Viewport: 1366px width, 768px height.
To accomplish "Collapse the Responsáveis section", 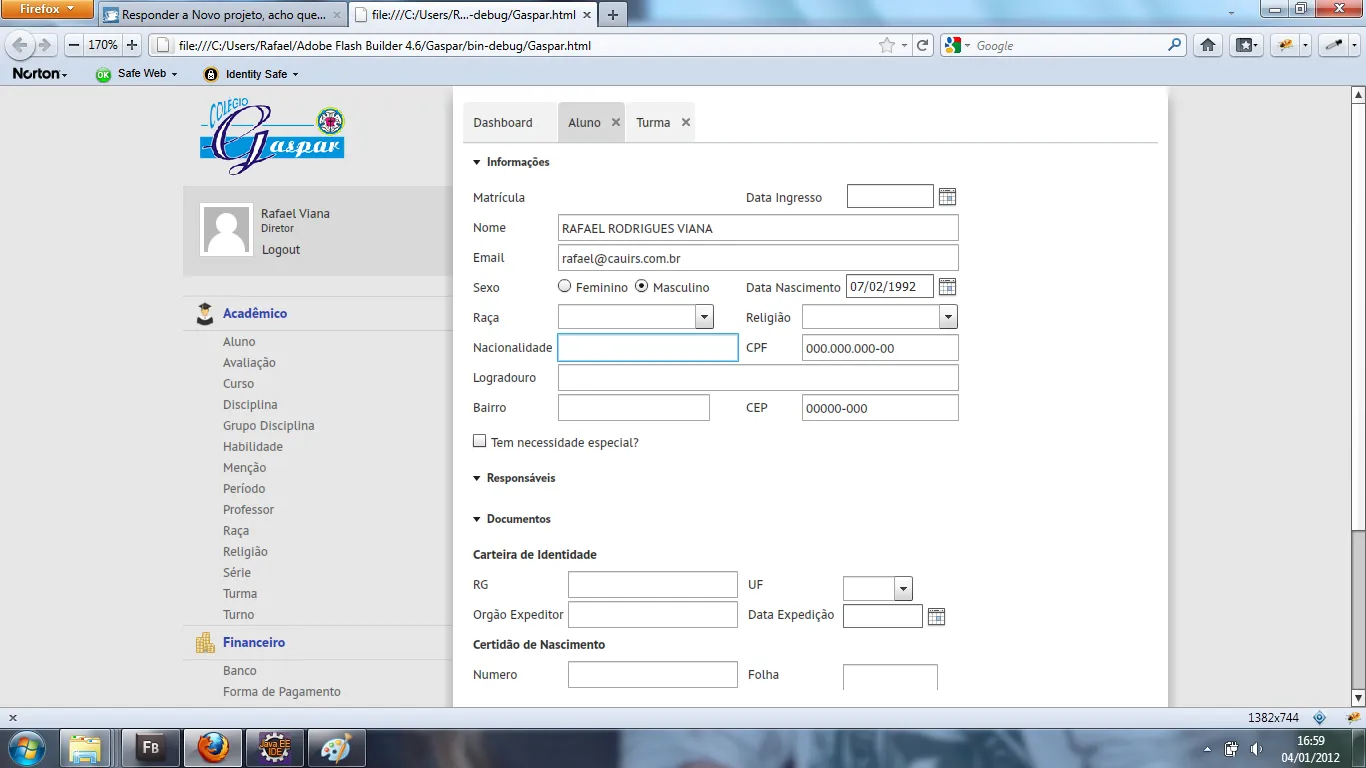I will 478,478.
